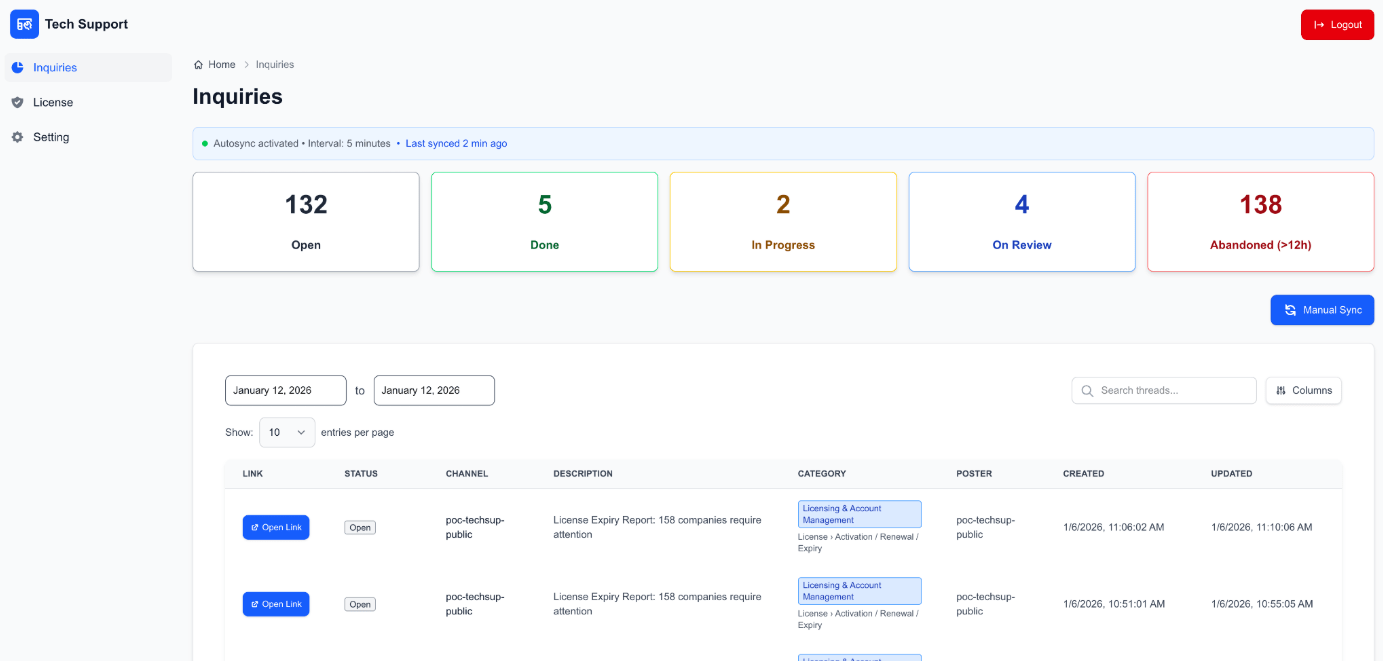Click the logout arrow icon in the Logout button
The height and width of the screenshot is (661, 1383).
pos(1318,24)
